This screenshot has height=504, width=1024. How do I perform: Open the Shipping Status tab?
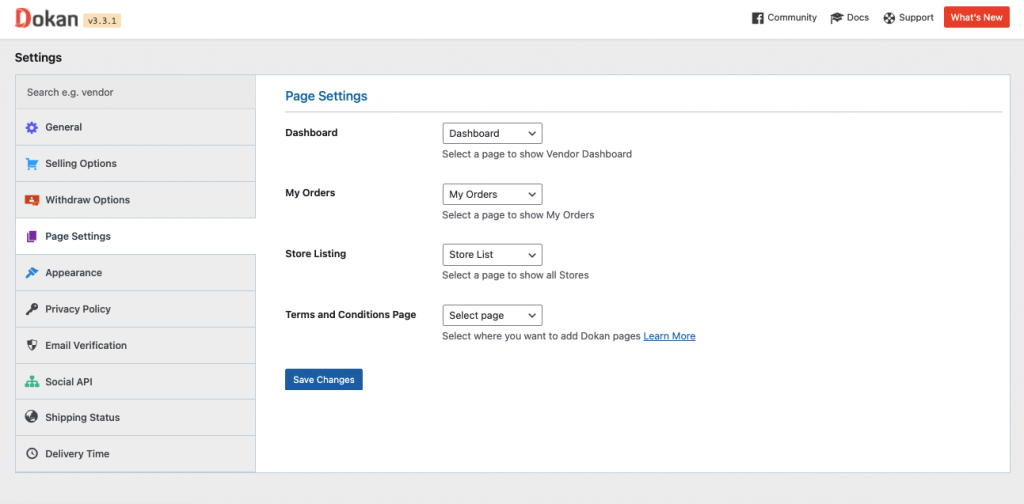pos(136,418)
